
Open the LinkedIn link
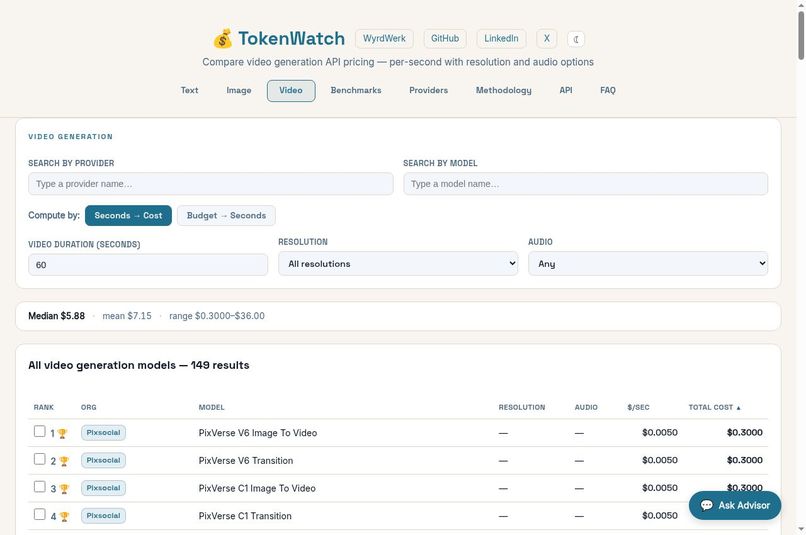[501, 39]
